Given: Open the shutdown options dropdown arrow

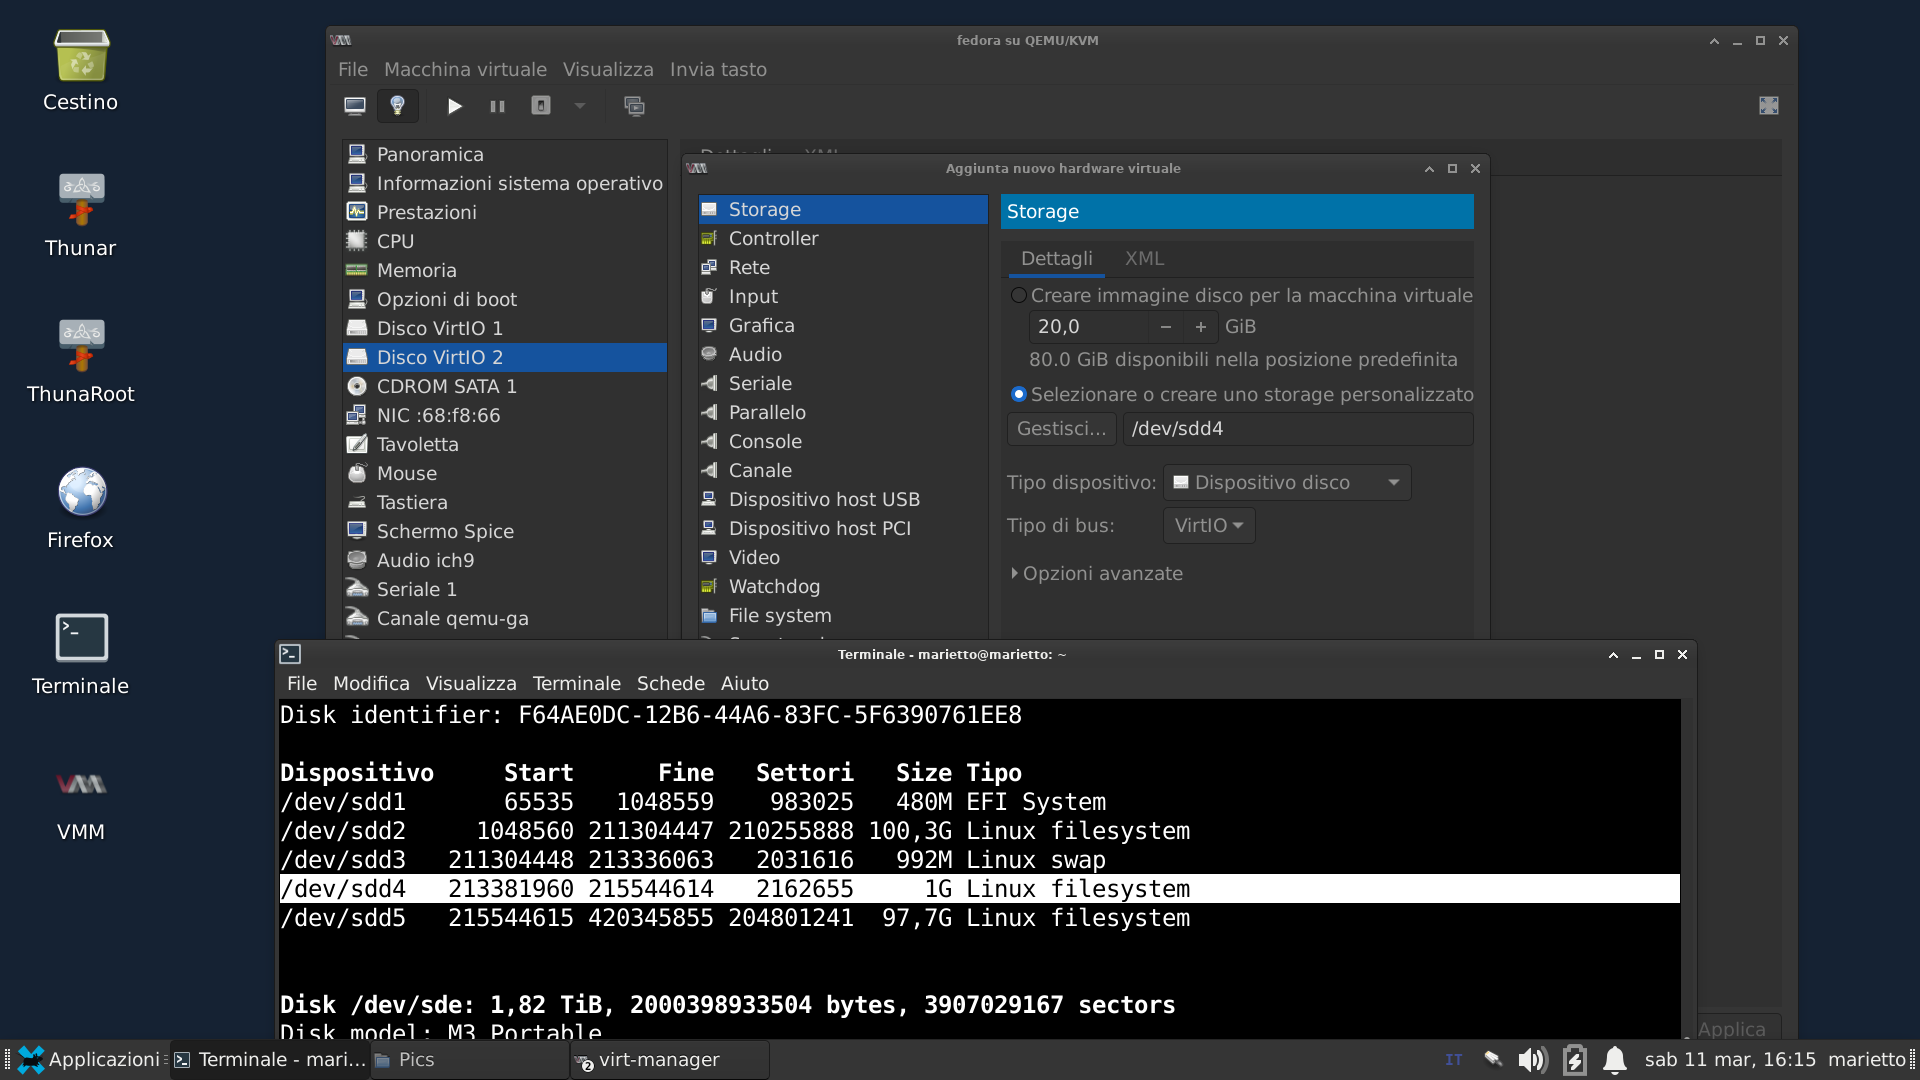Looking at the screenshot, I should (x=580, y=106).
